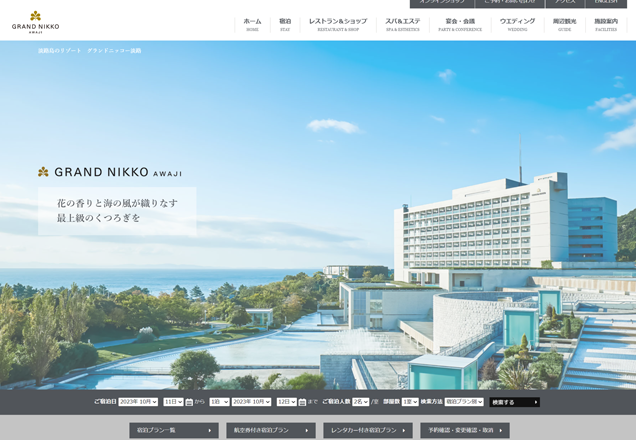Switch site to ENGLISH
The width and height of the screenshot is (636, 440).
(x=606, y=3)
